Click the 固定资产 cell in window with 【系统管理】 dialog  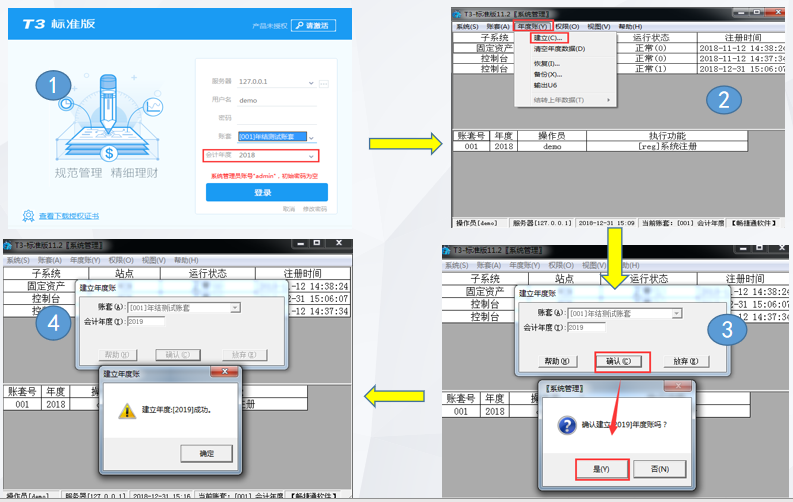[484, 291]
